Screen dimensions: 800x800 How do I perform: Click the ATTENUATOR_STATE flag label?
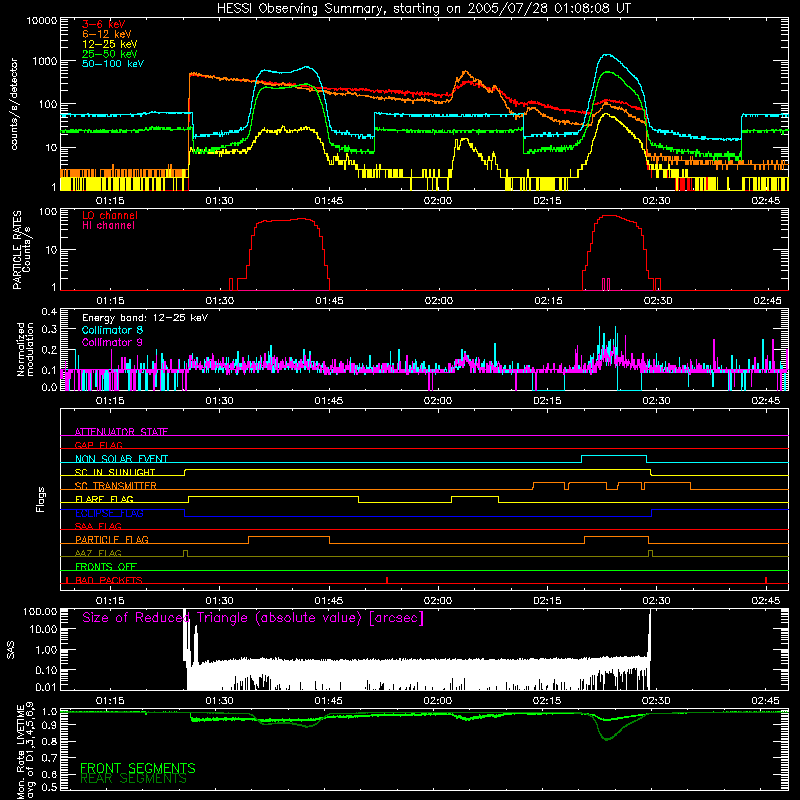click(x=121, y=432)
